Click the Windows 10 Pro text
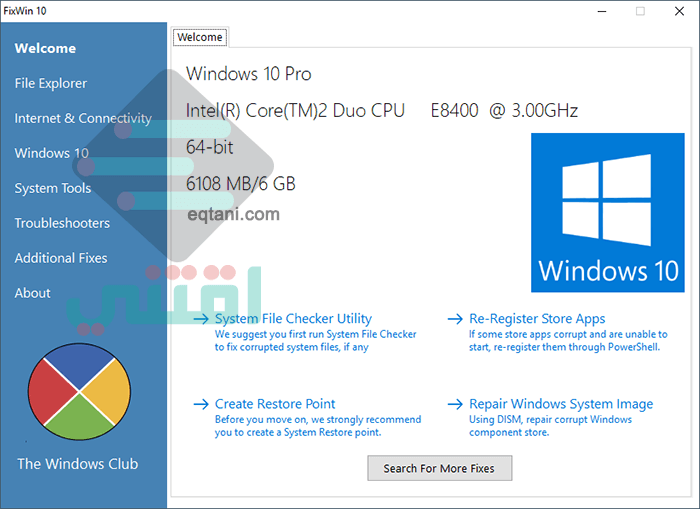Screen dimensions: 700x509 pyautogui.click(x=249, y=74)
